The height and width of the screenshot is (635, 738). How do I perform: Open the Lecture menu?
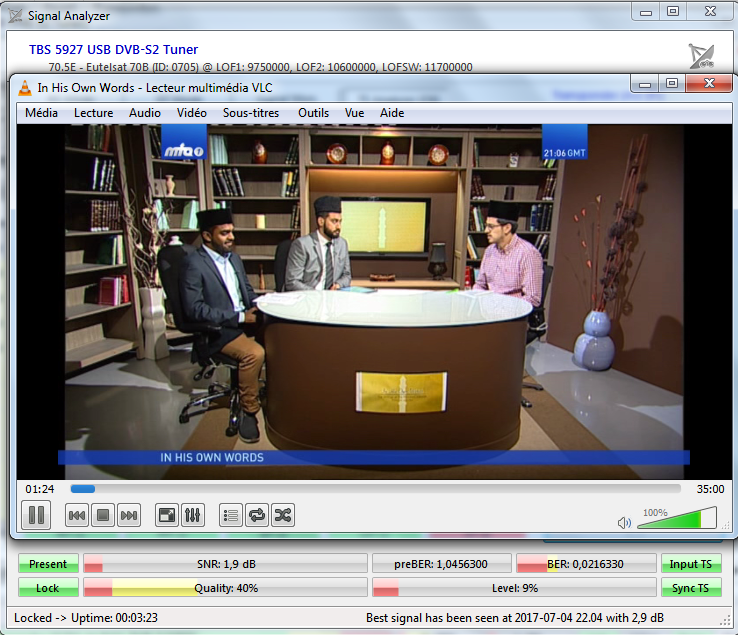93,113
